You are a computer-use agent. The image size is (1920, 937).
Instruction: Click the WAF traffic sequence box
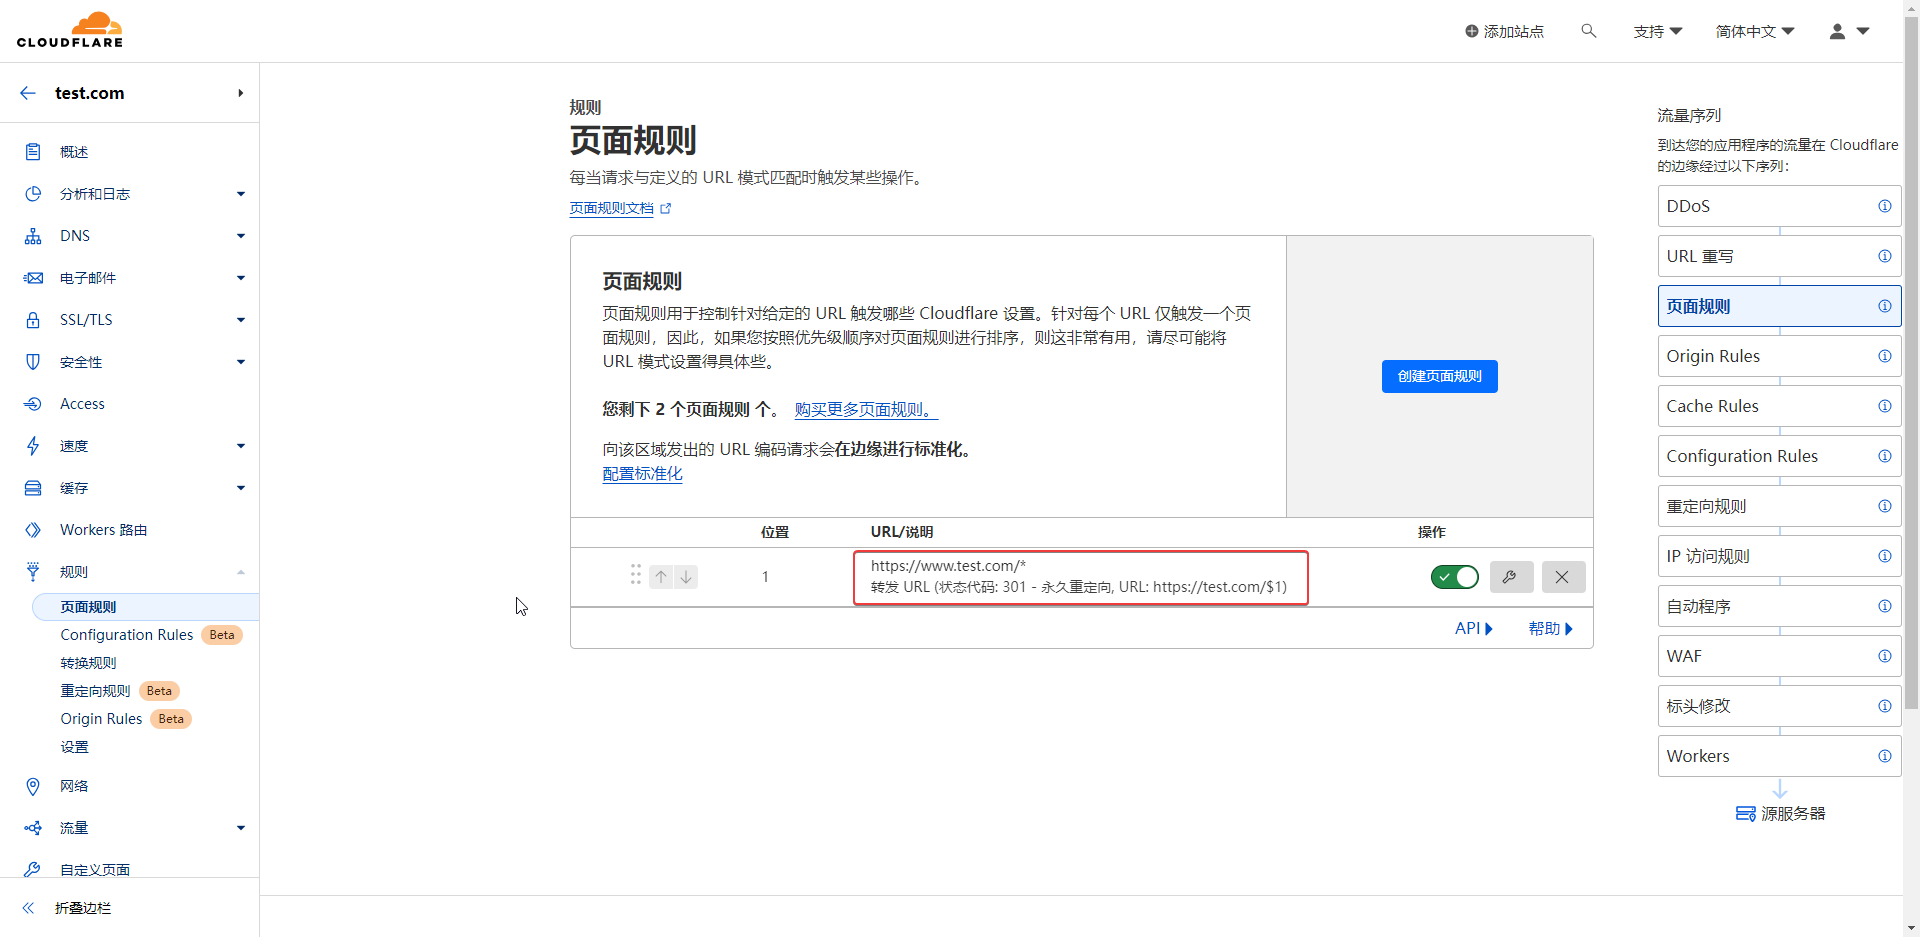pyautogui.click(x=1779, y=656)
